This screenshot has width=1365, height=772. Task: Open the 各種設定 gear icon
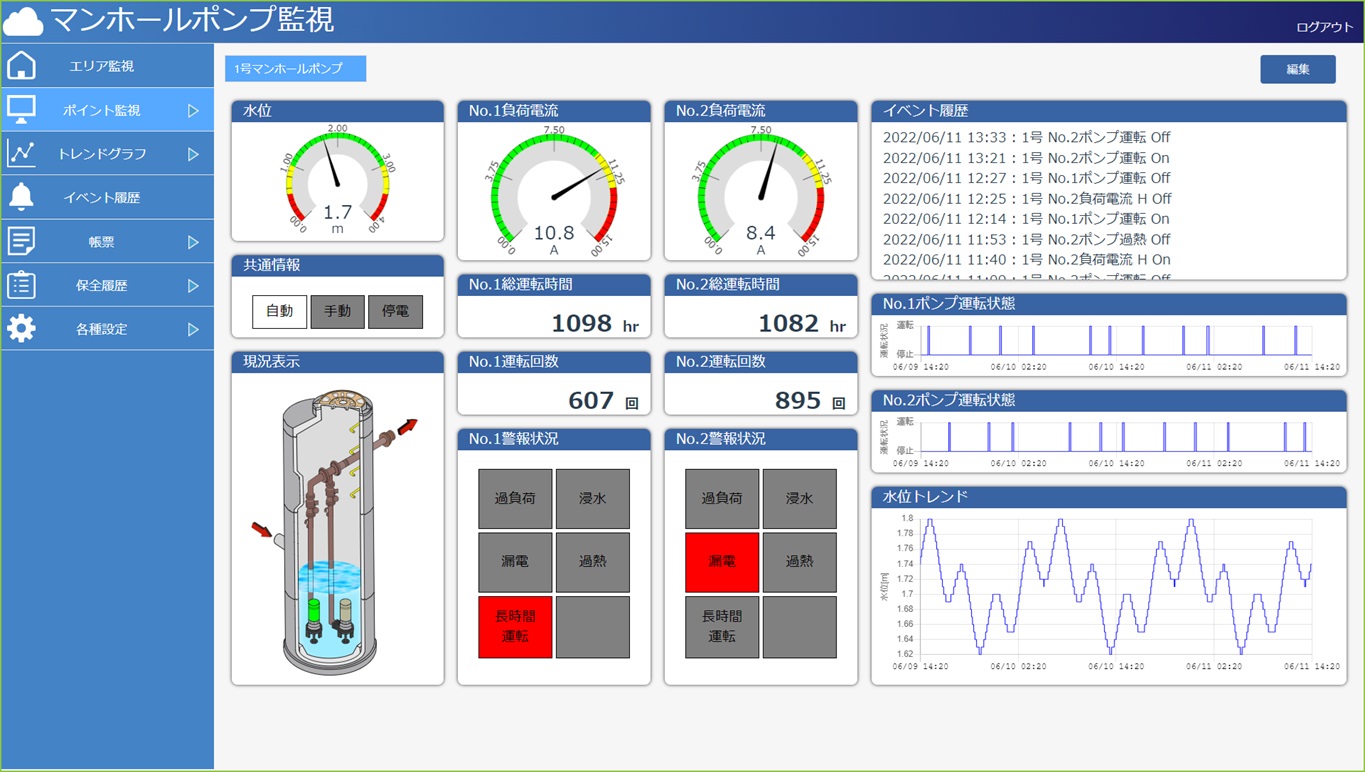21,329
